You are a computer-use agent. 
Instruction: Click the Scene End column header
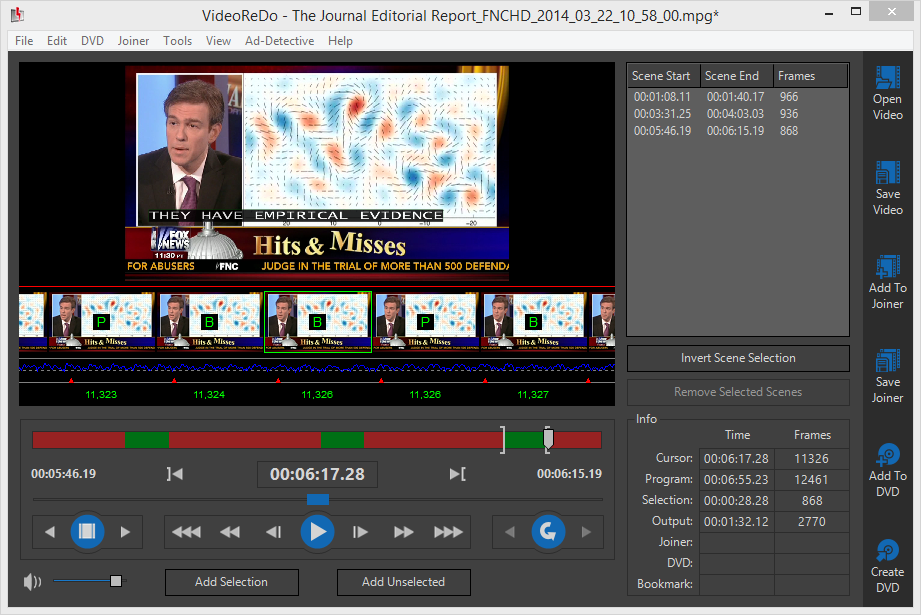click(x=736, y=76)
